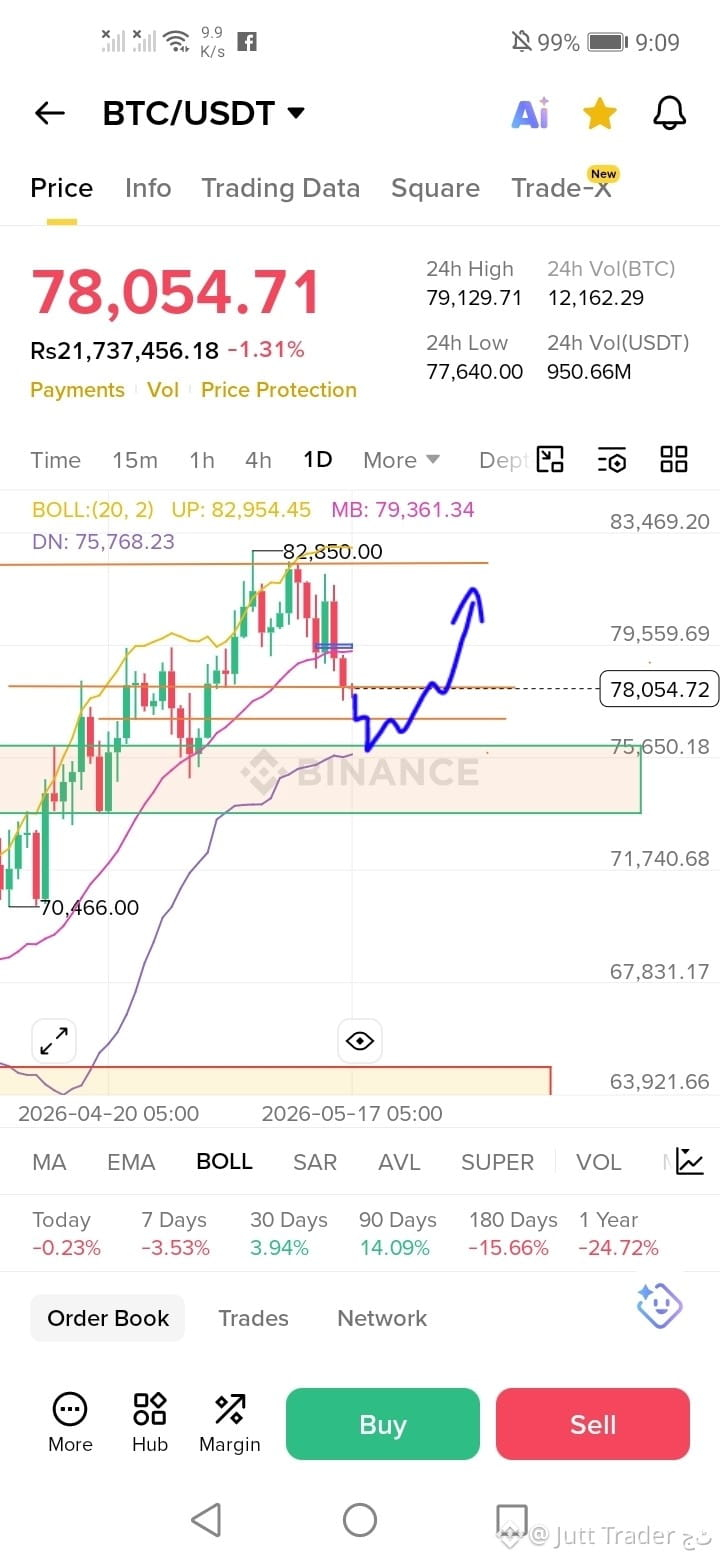
Task: Open the Margin trading icon
Action: pos(230,1423)
